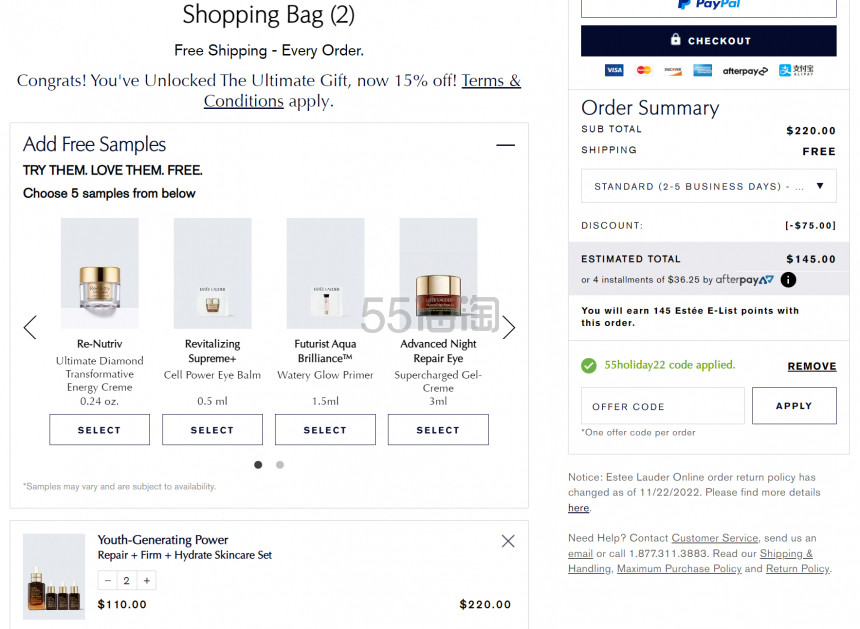Screen dimensions: 860x629
Task: Show next samples with right arrow
Action: click(x=508, y=327)
